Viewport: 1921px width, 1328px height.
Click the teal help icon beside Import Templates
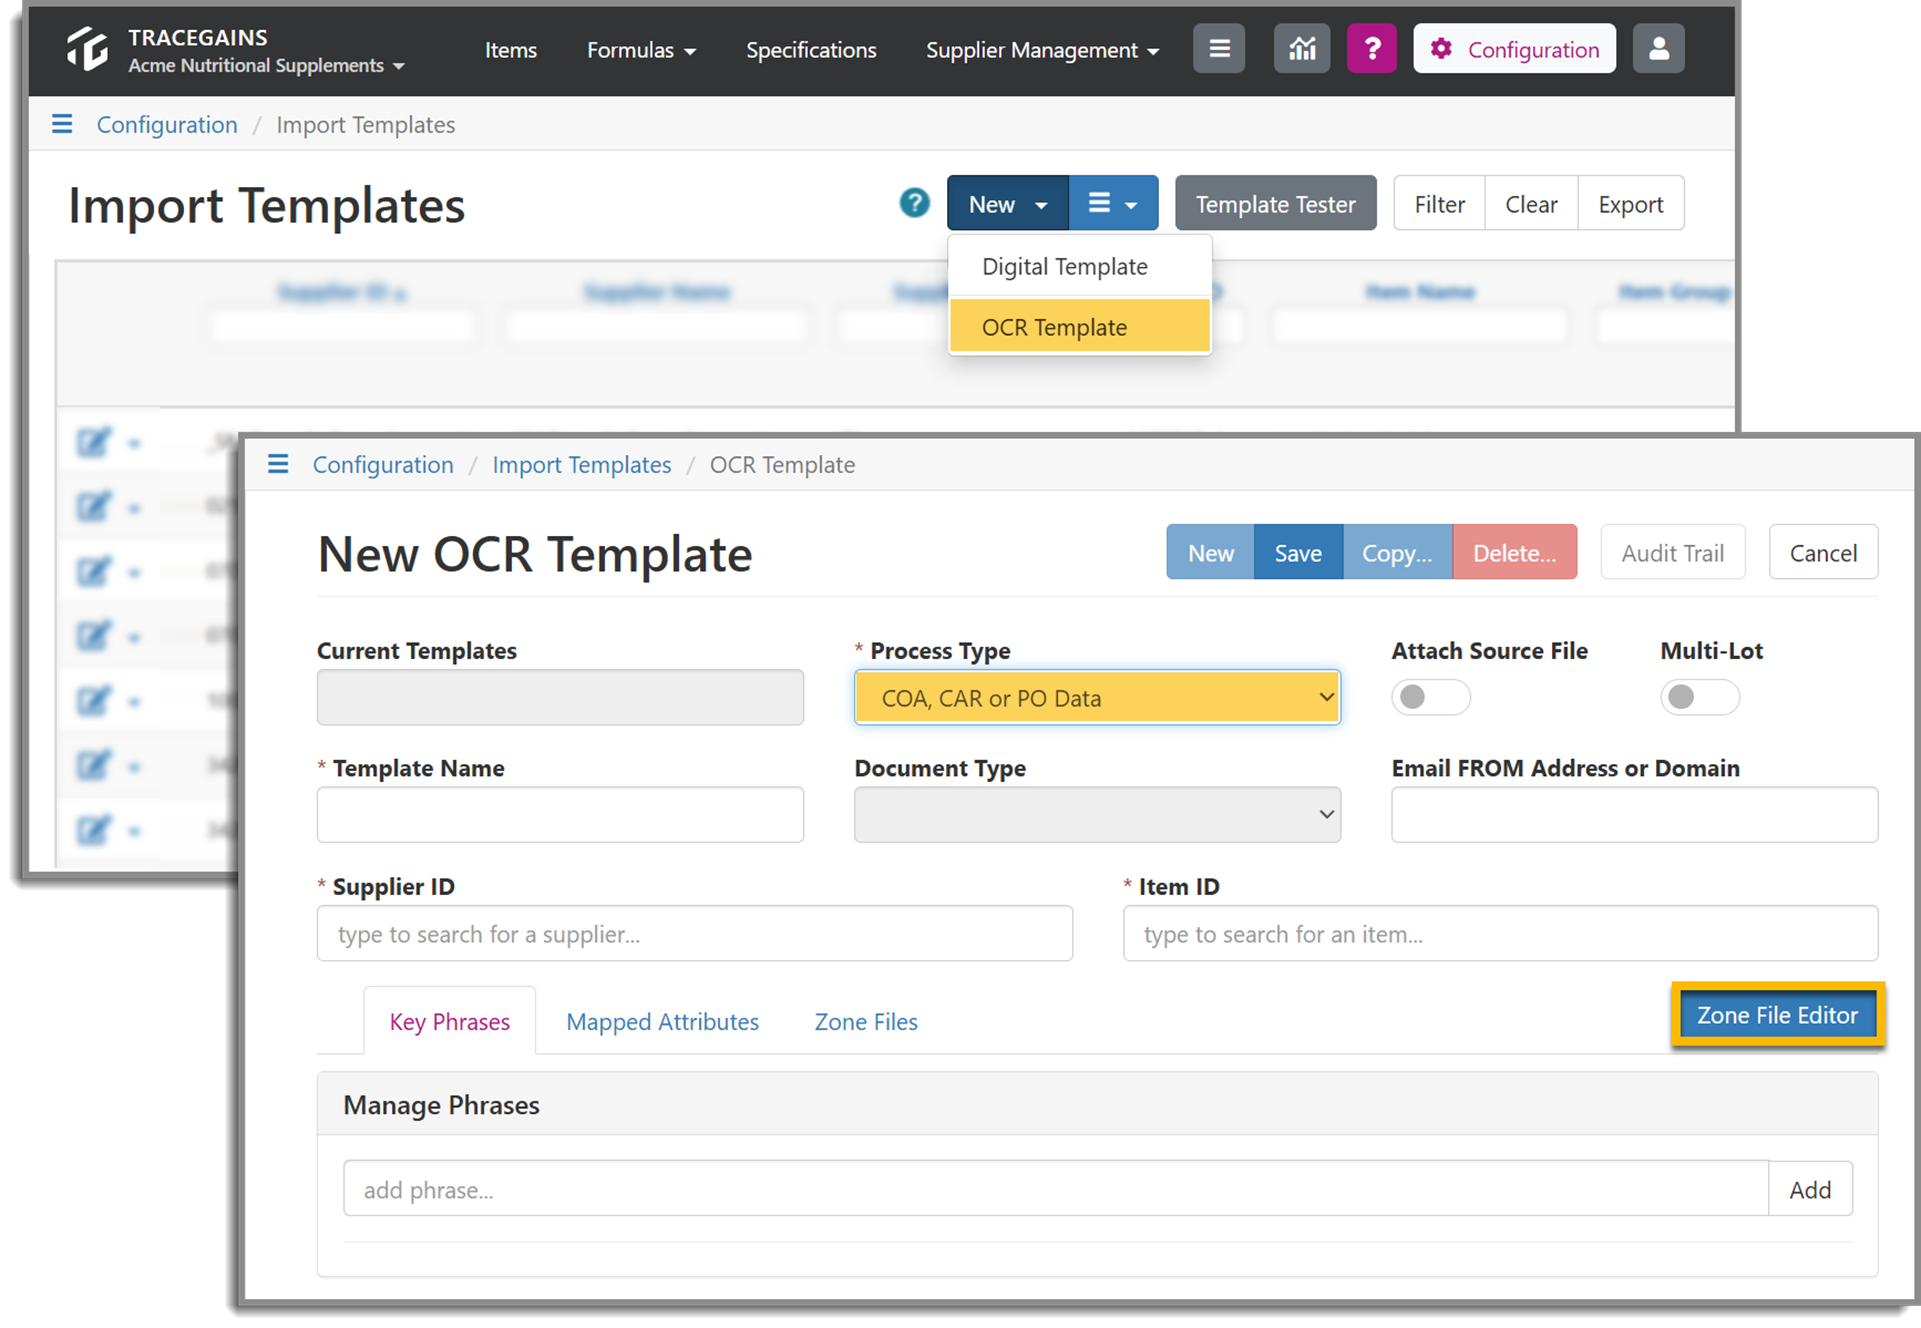(914, 203)
